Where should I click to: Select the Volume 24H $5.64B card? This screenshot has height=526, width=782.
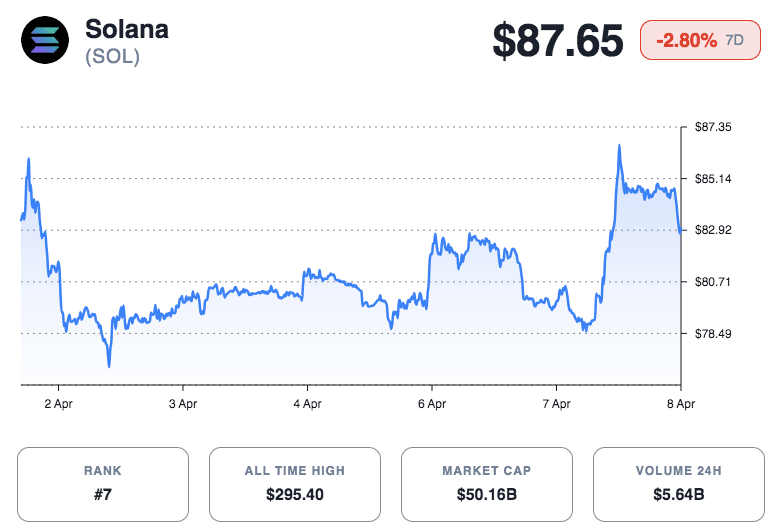tap(679, 484)
